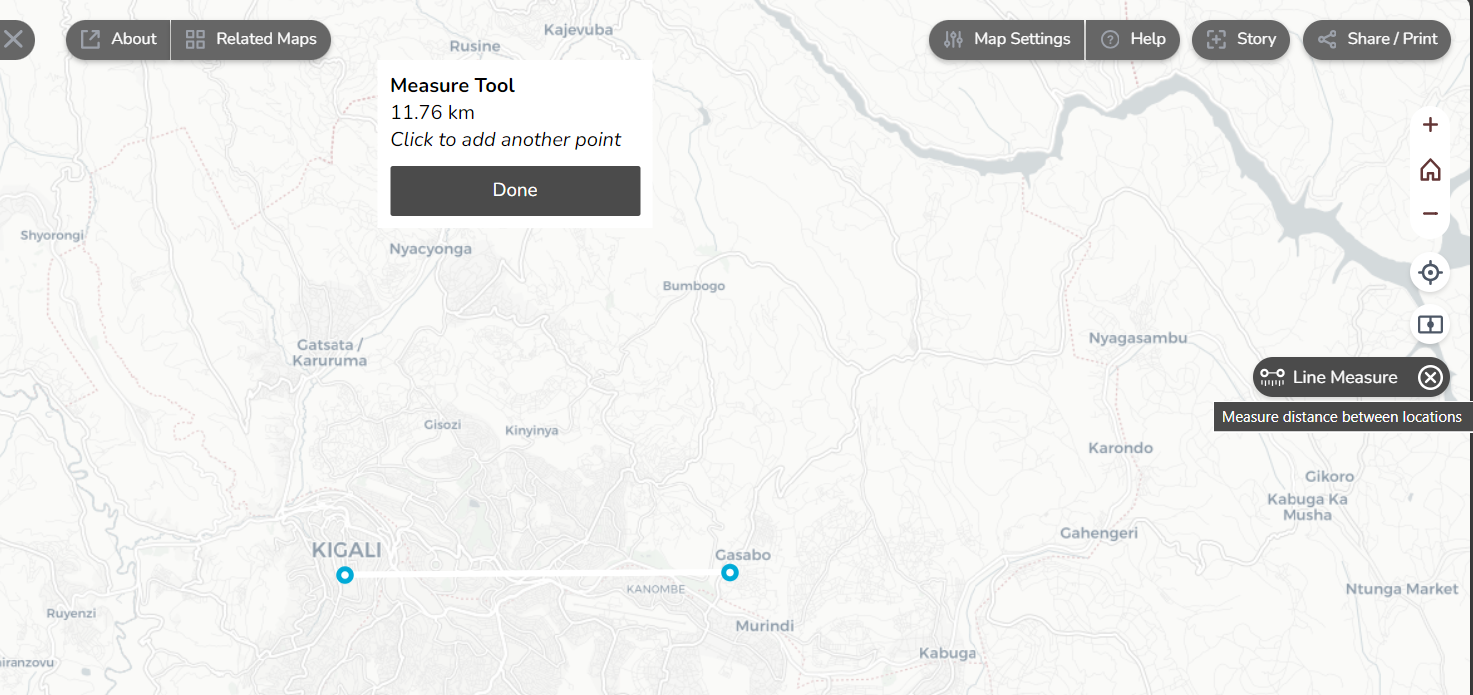Click the KIGALI city label
The height and width of the screenshot is (695, 1473).
pos(346,550)
